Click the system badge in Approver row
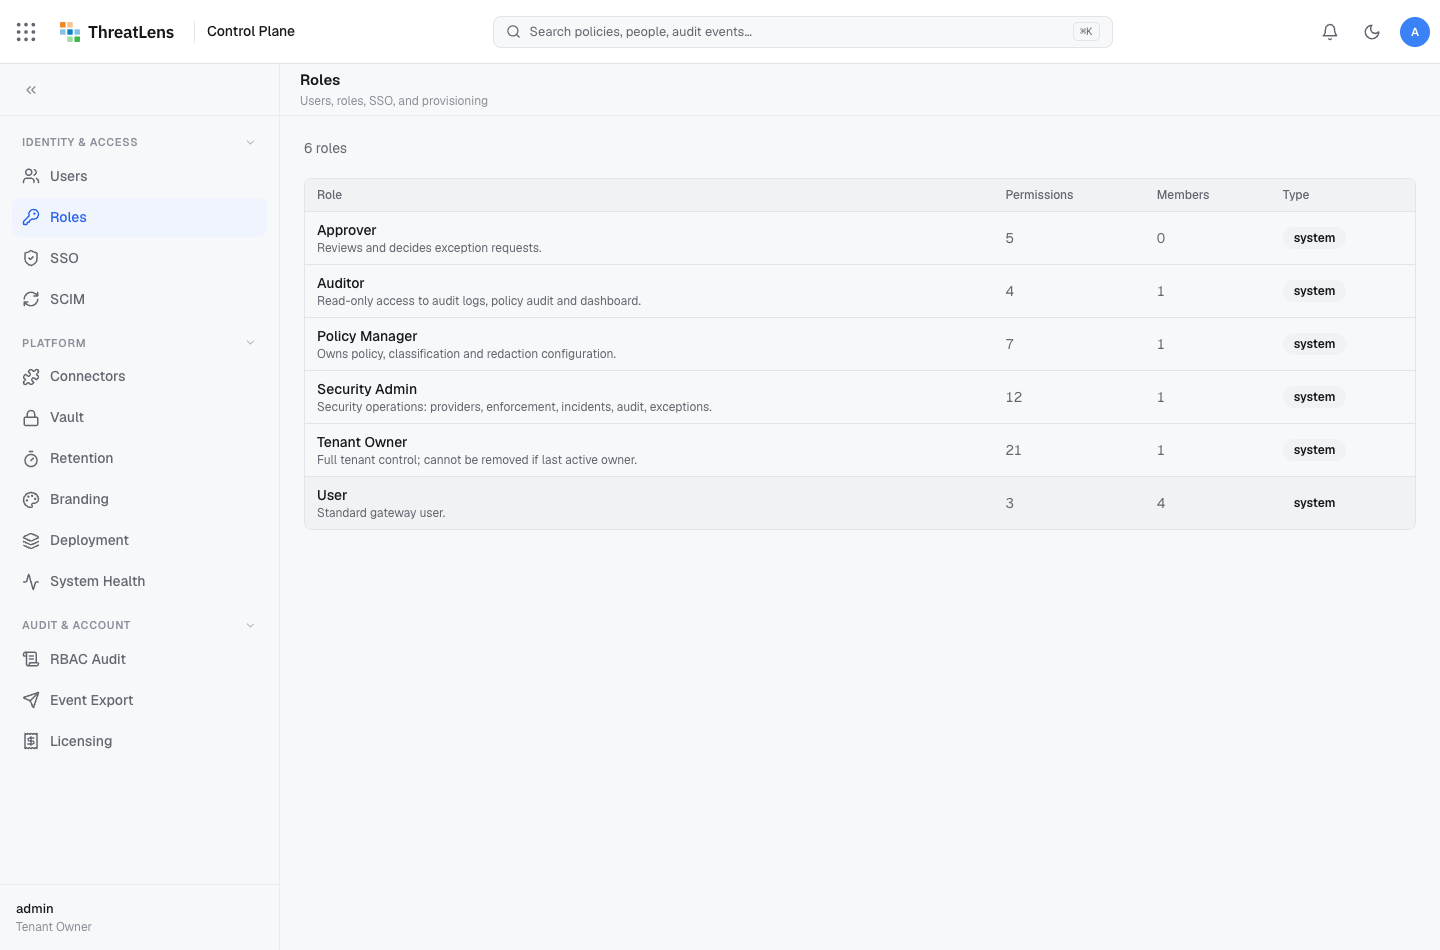Screen dimensions: 1440x950 click(1314, 238)
